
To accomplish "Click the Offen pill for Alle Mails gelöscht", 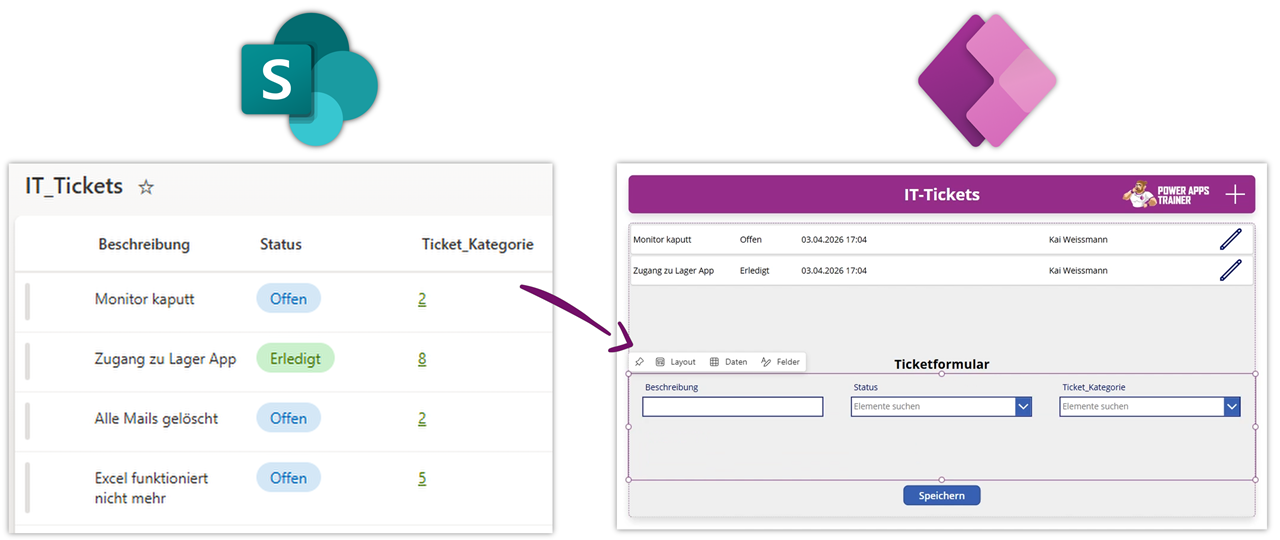I will [289, 418].
